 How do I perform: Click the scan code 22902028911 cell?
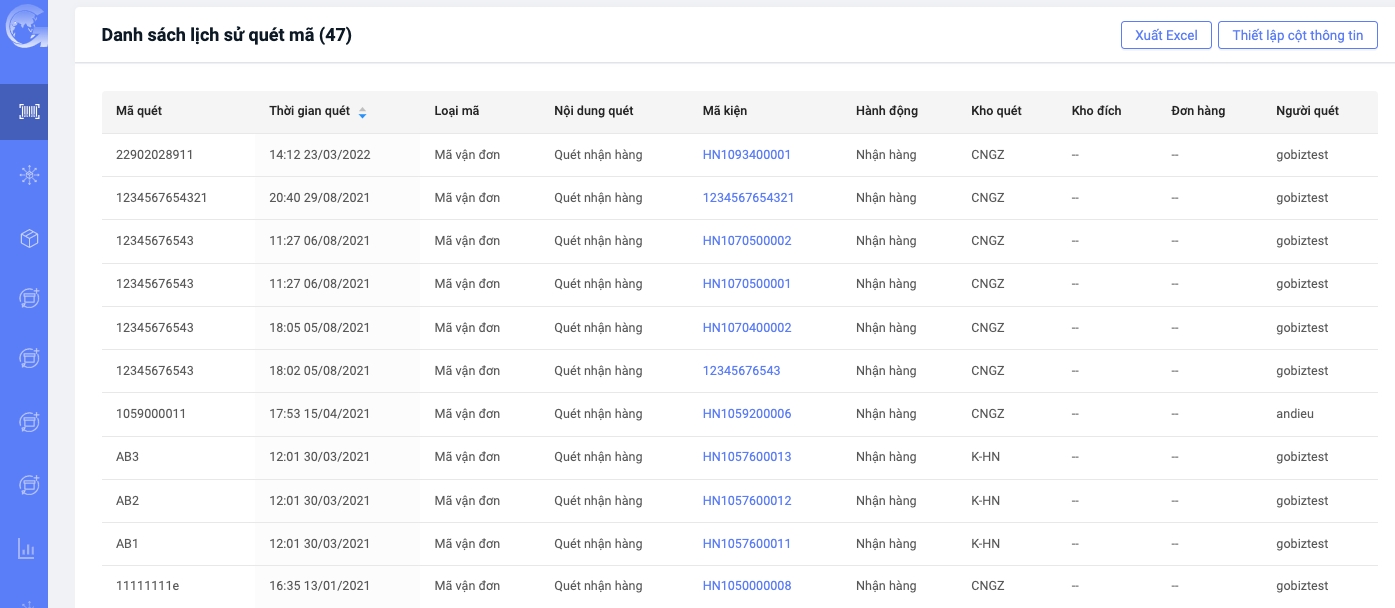point(154,155)
